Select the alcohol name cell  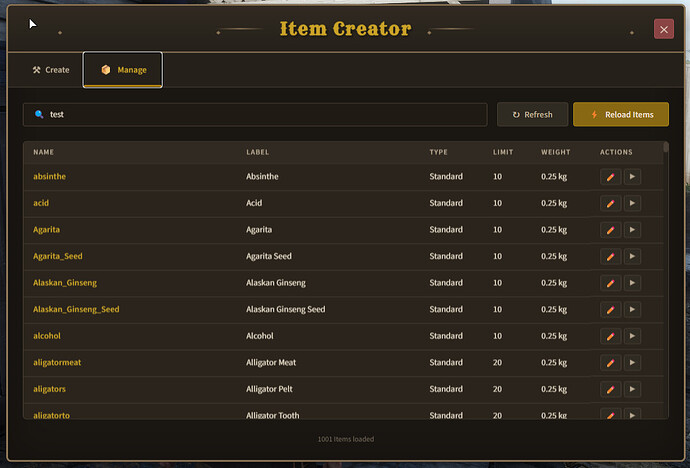click(47, 336)
